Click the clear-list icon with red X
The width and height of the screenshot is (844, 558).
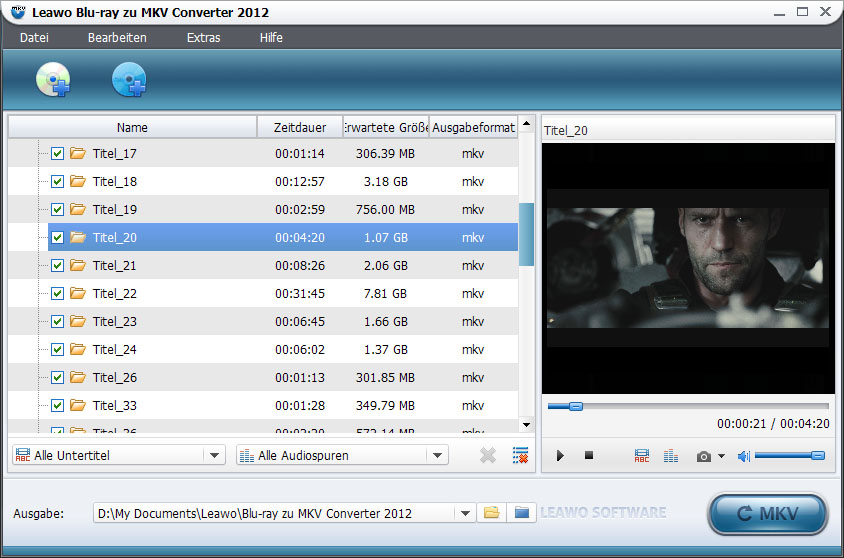[x=520, y=455]
